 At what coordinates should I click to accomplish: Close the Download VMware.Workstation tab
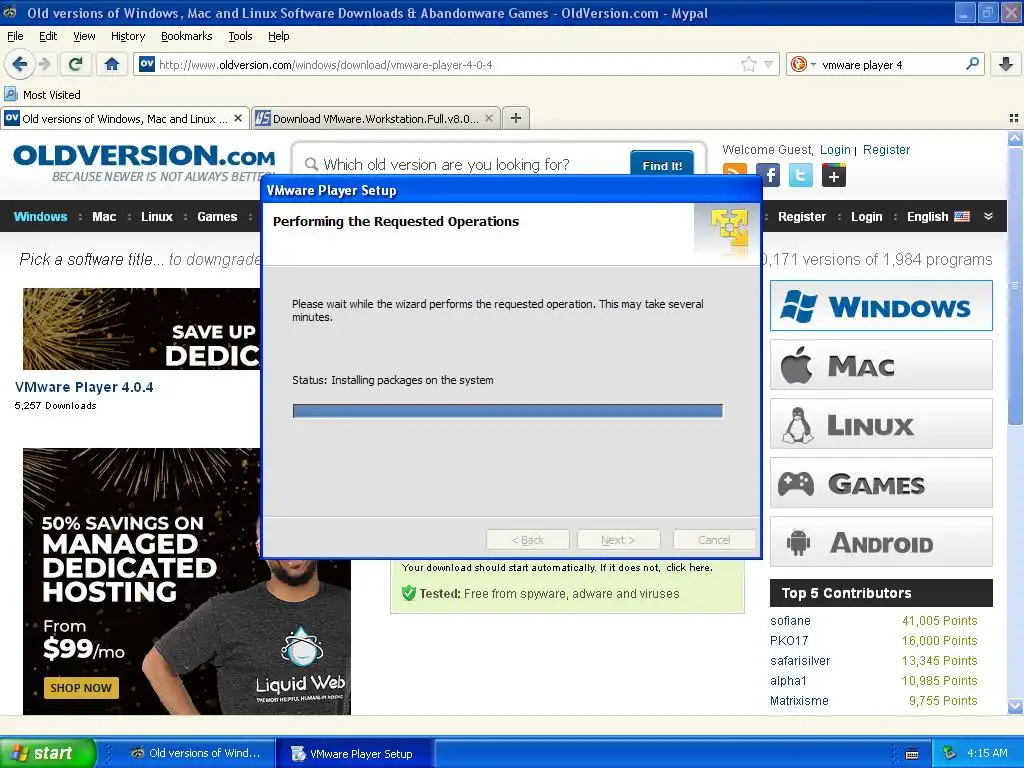pyautogui.click(x=488, y=118)
